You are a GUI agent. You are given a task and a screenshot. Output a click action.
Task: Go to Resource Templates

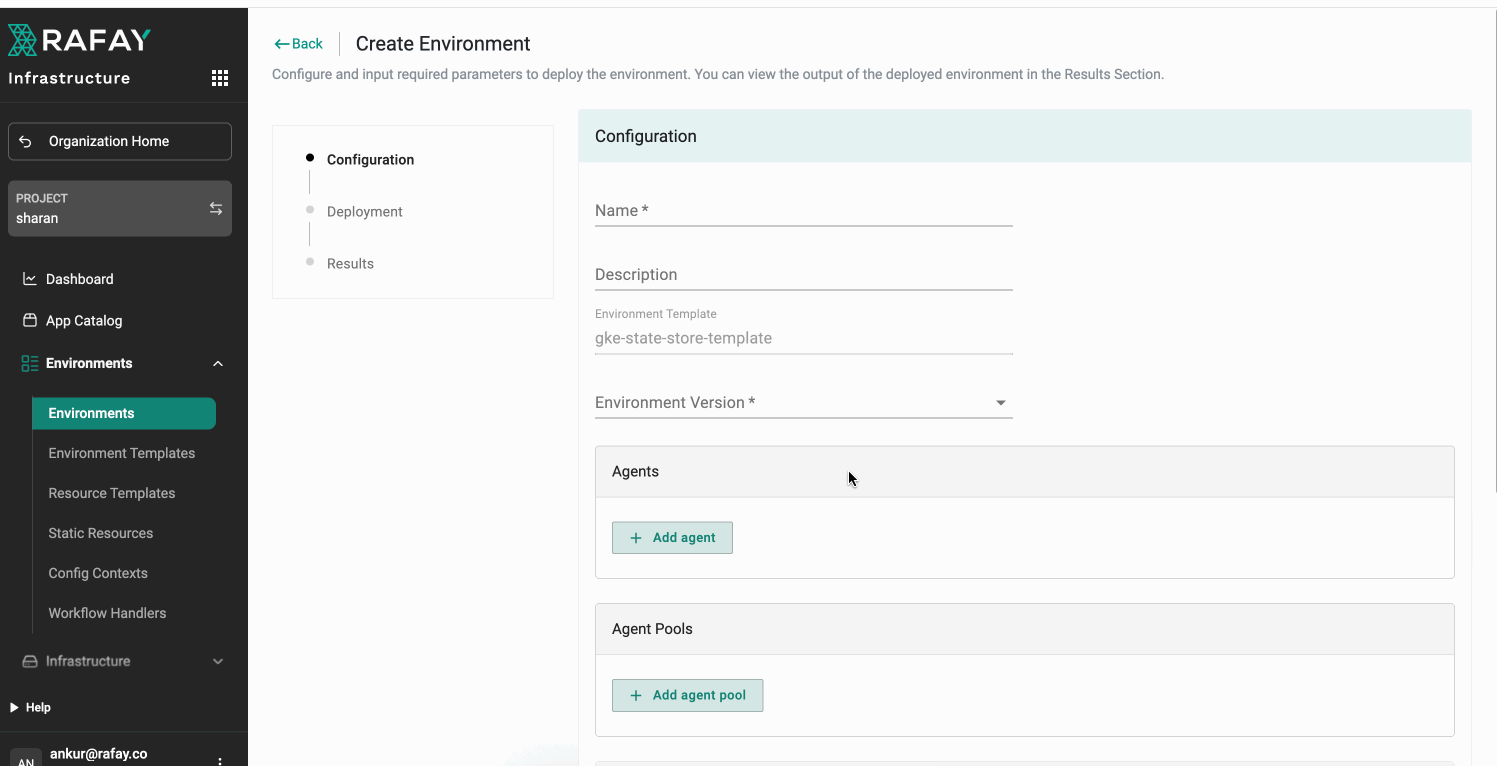click(111, 493)
